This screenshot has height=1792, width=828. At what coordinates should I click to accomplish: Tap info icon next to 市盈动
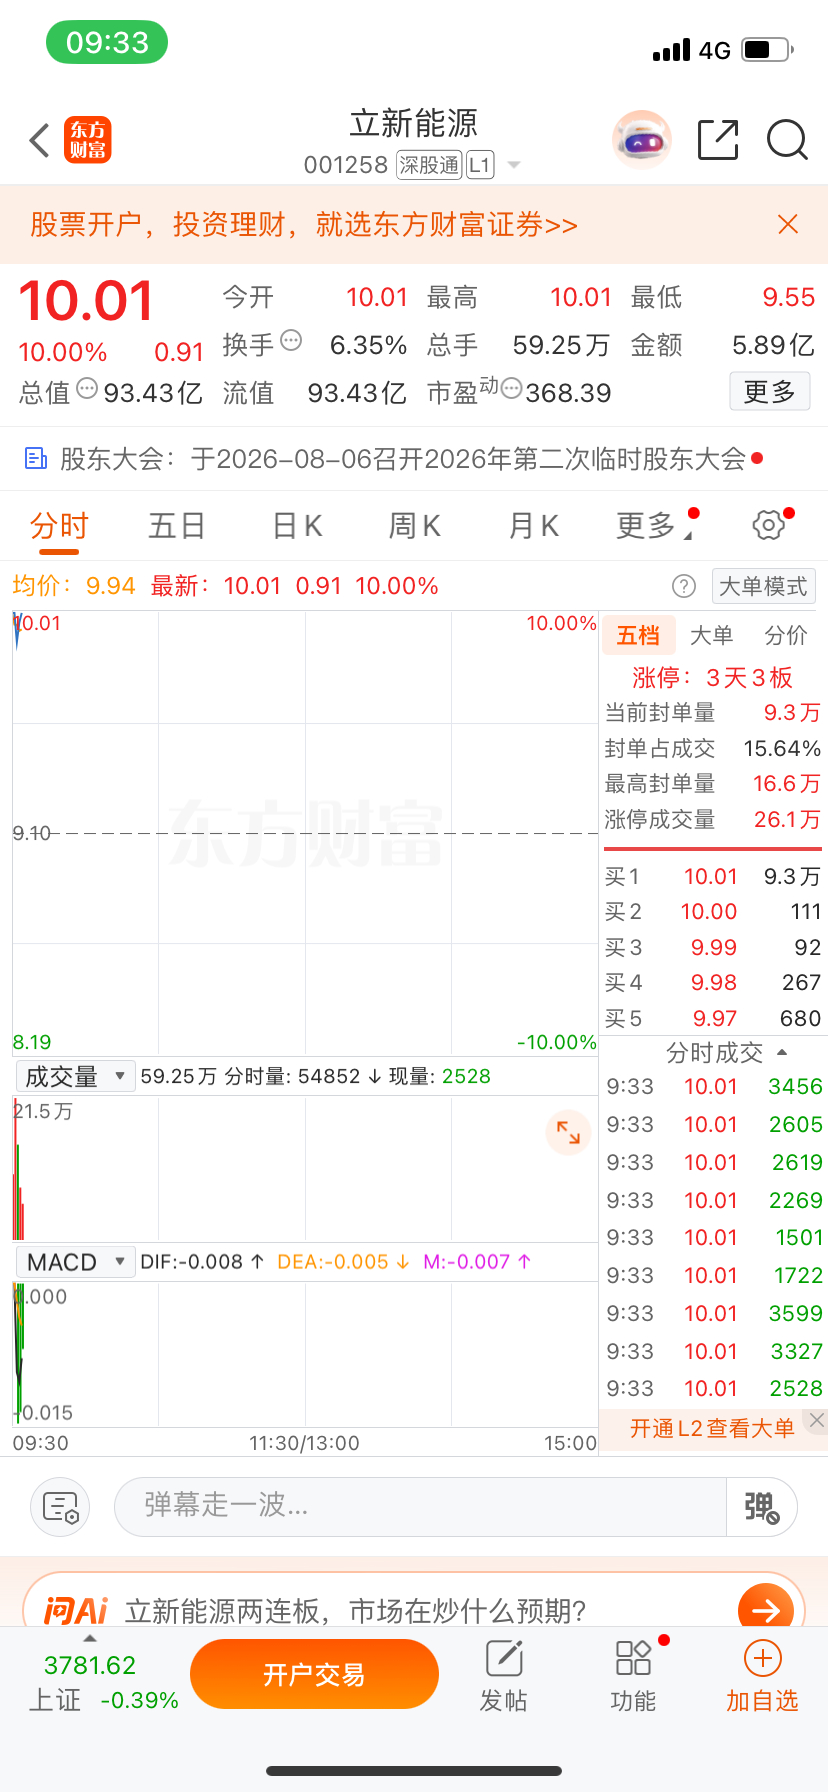pos(511,388)
